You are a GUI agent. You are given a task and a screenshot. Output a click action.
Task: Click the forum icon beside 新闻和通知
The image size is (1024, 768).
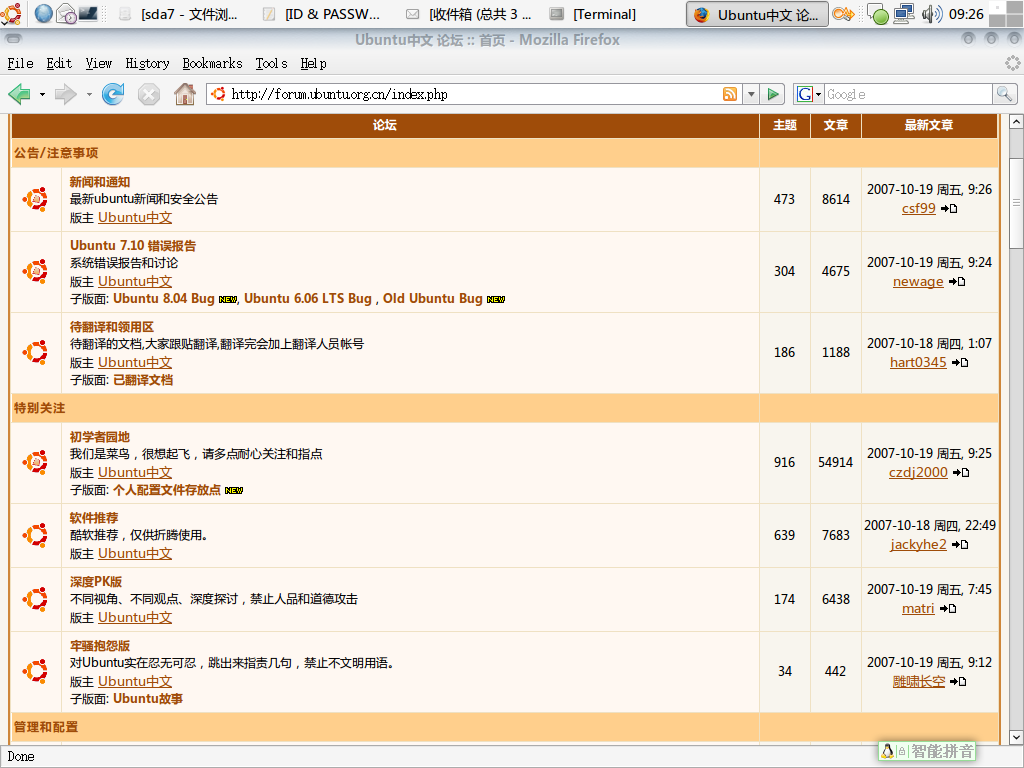(35, 199)
